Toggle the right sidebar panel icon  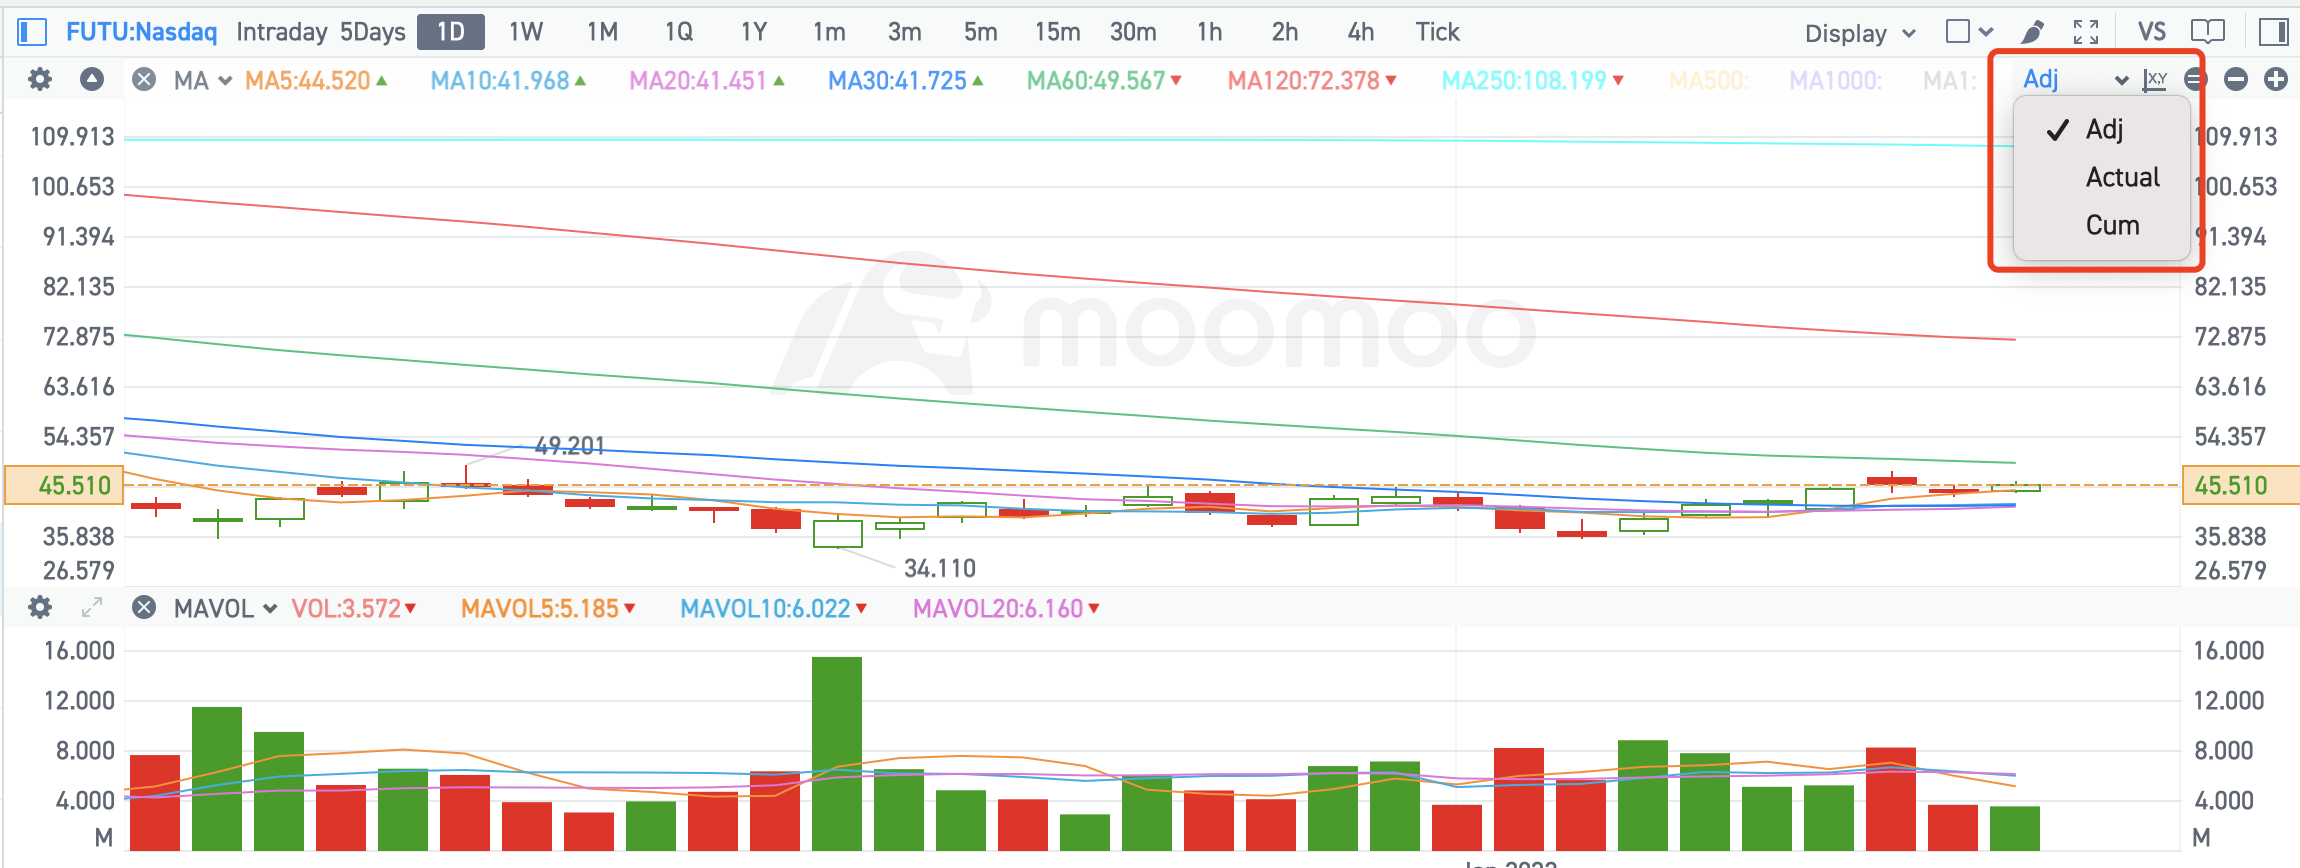tap(2274, 32)
